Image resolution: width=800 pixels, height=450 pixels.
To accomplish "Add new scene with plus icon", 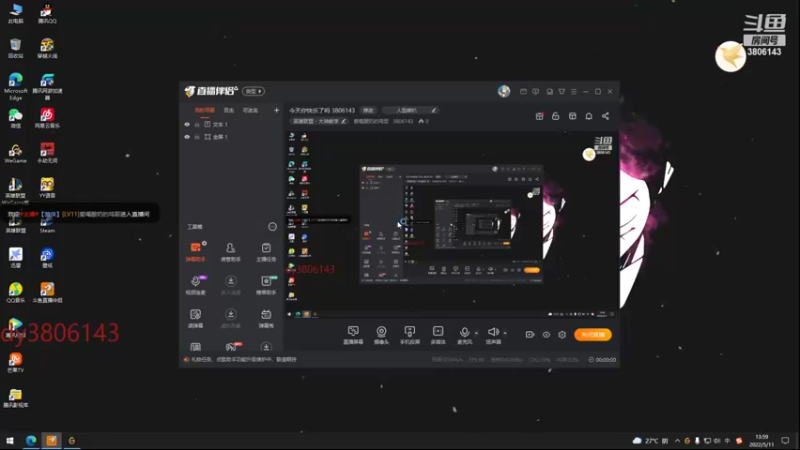I will 277,110.
